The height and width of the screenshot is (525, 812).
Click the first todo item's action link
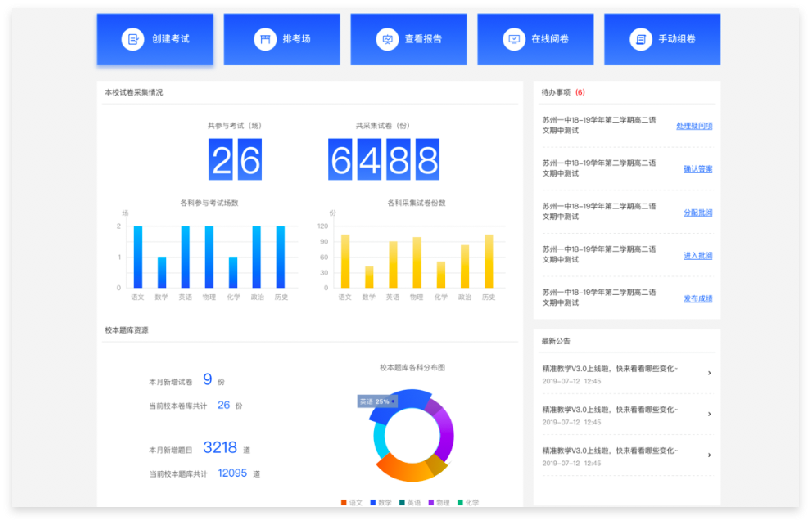[x=694, y=126]
